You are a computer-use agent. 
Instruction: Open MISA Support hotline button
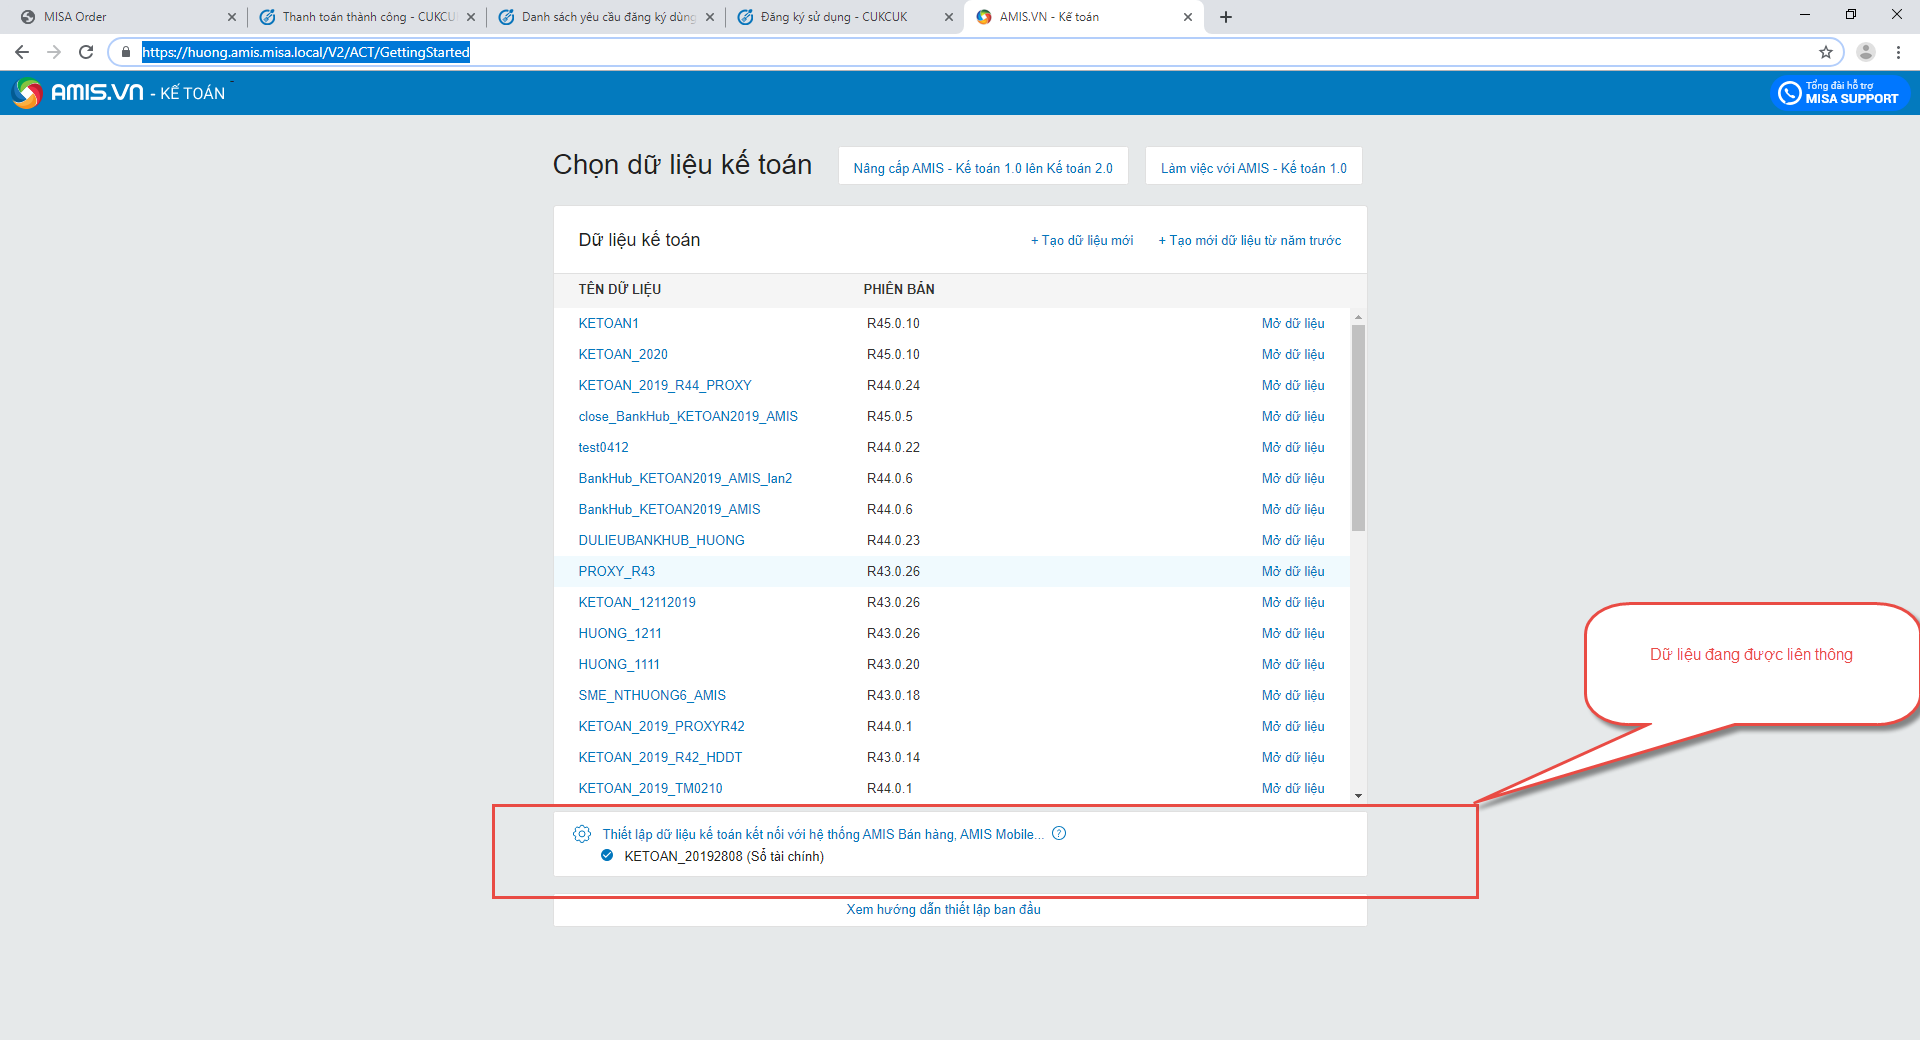click(1840, 93)
